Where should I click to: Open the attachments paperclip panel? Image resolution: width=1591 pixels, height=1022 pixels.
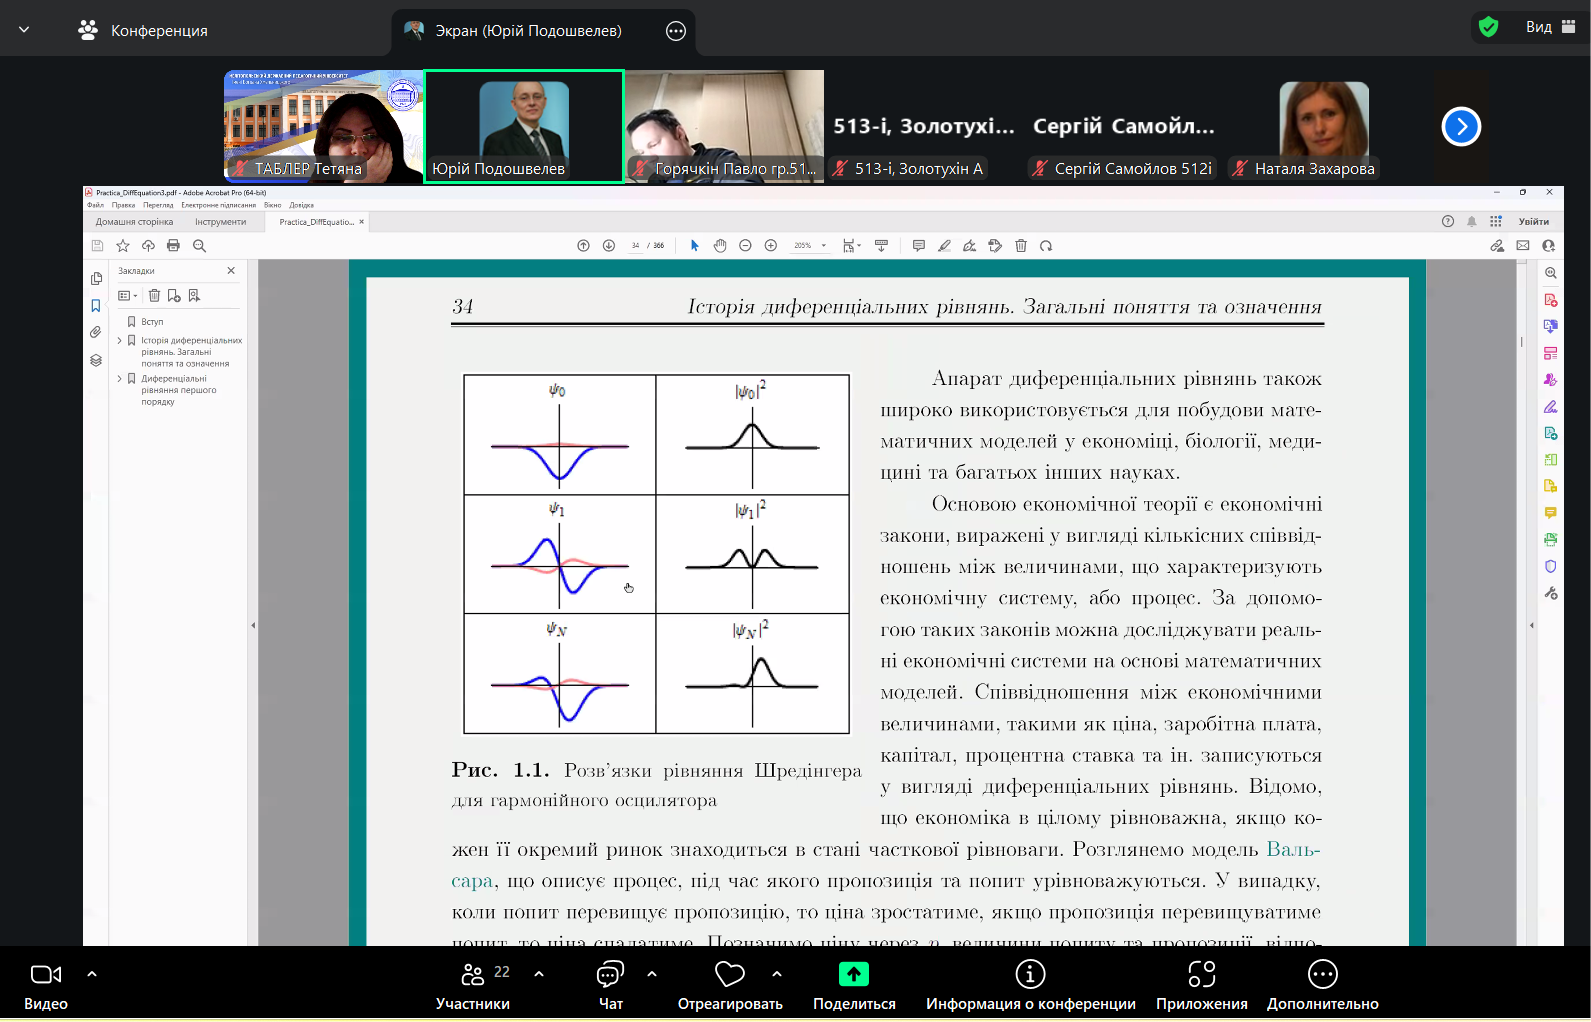pos(96,332)
